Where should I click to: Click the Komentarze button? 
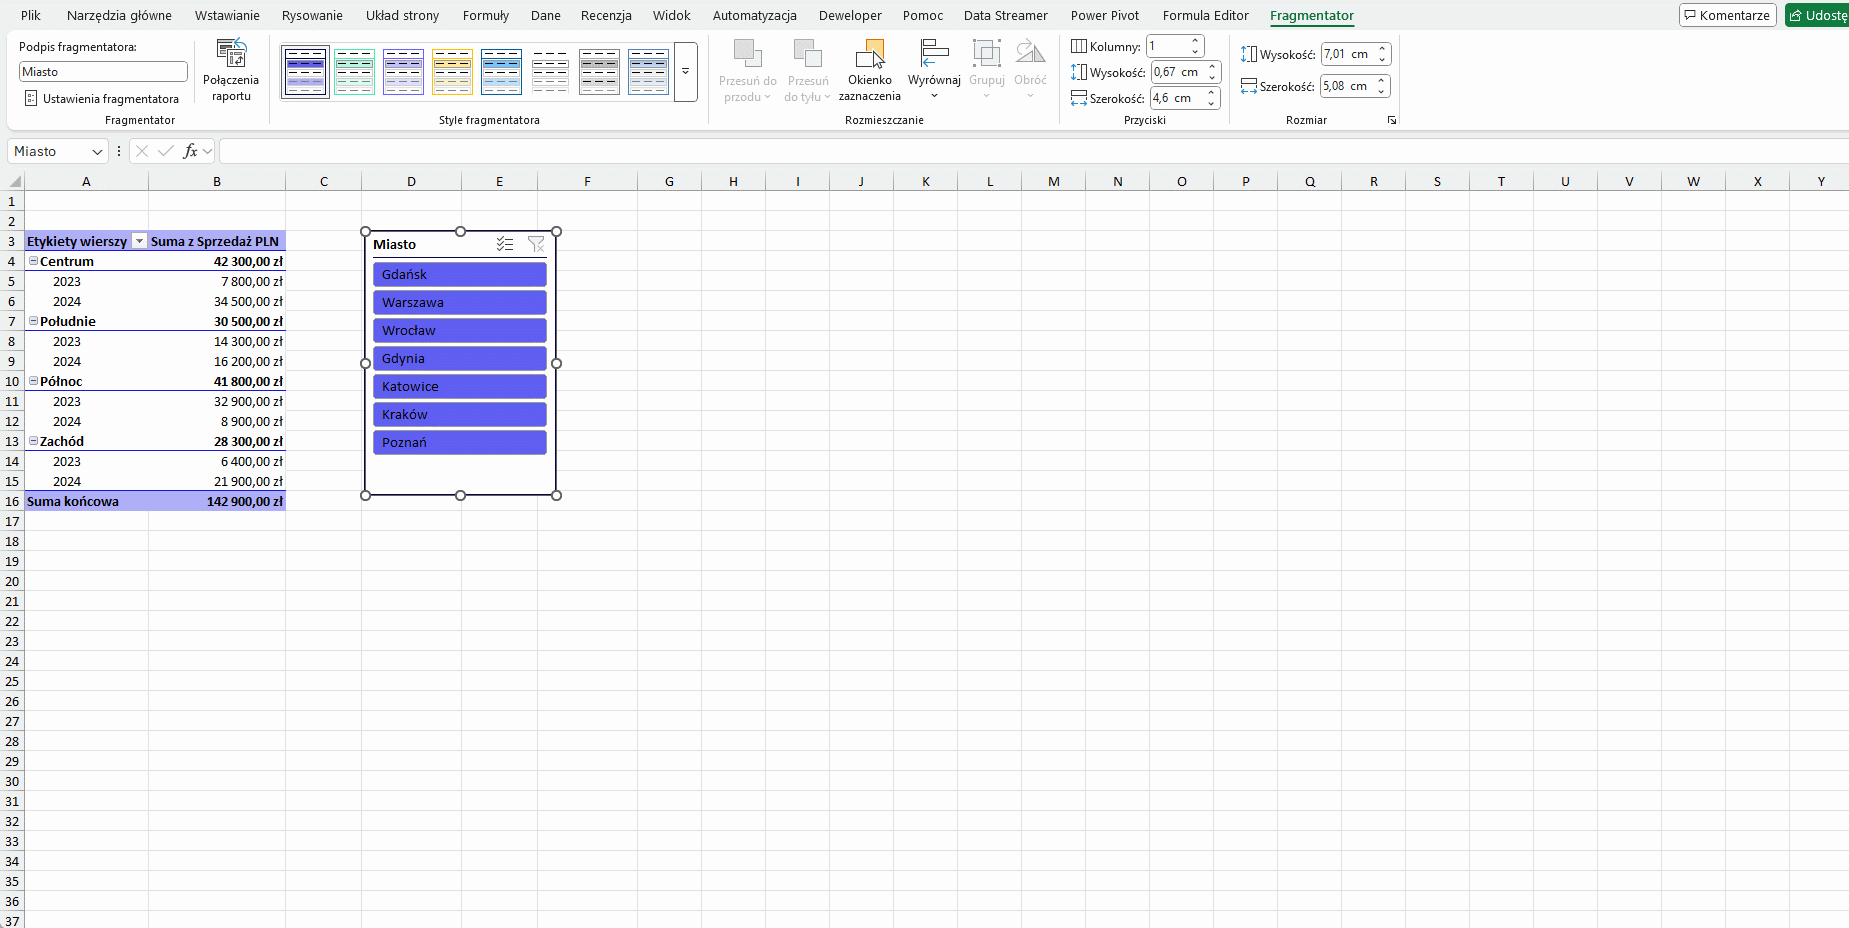coord(1727,15)
